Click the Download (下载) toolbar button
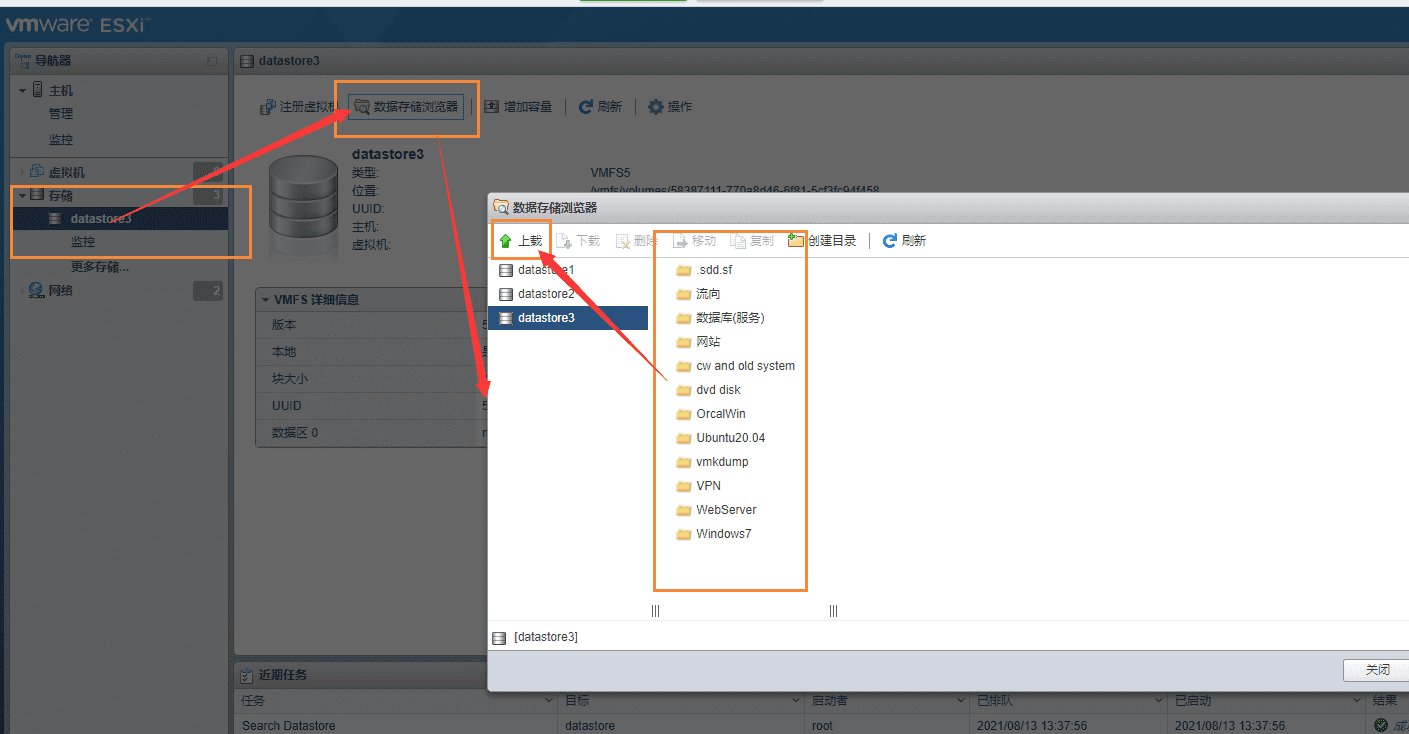Viewport: 1409px width, 734px height. click(x=578, y=241)
